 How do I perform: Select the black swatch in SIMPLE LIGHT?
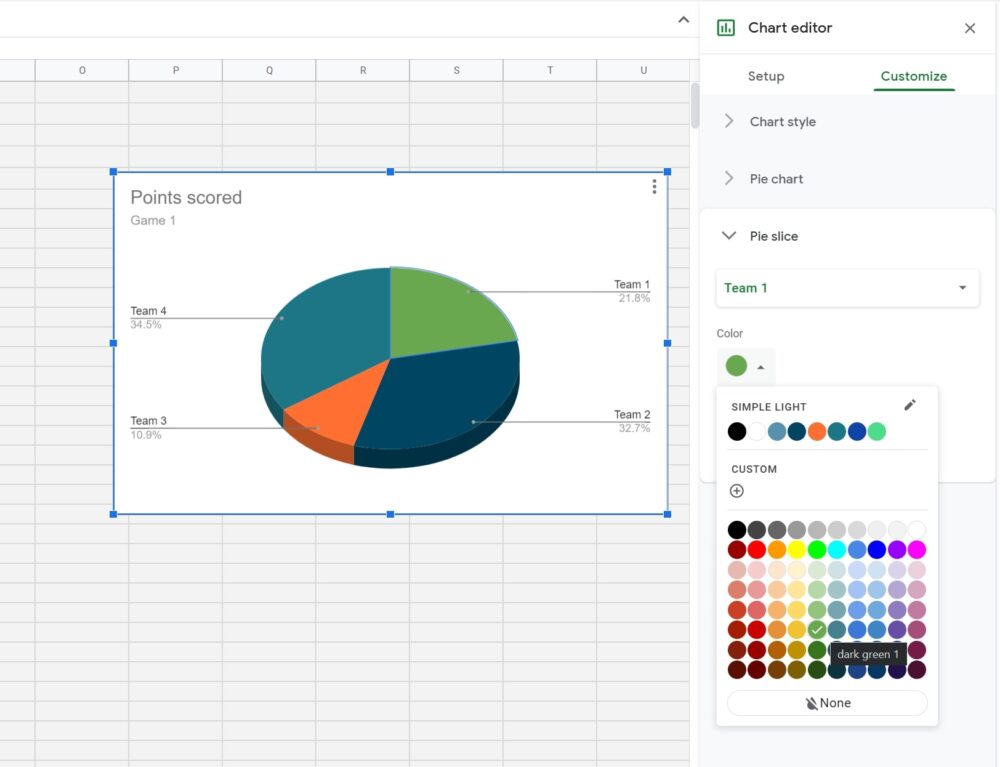pyautogui.click(x=737, y=431)
